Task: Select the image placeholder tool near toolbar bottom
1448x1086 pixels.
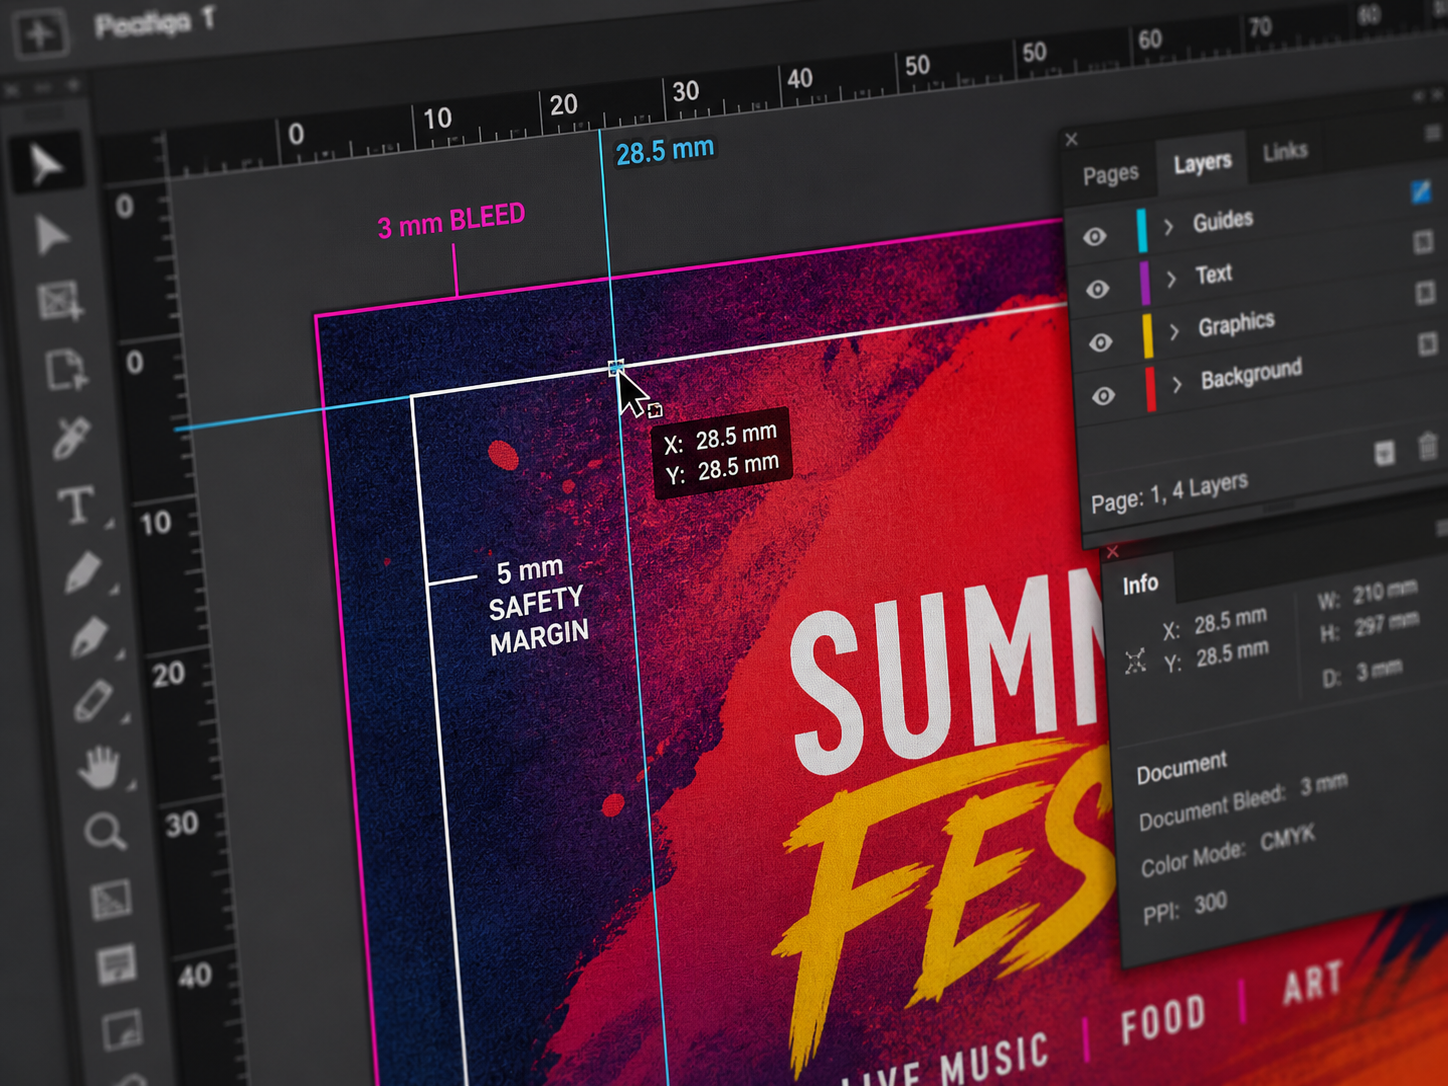Action: pos(122,1030)
